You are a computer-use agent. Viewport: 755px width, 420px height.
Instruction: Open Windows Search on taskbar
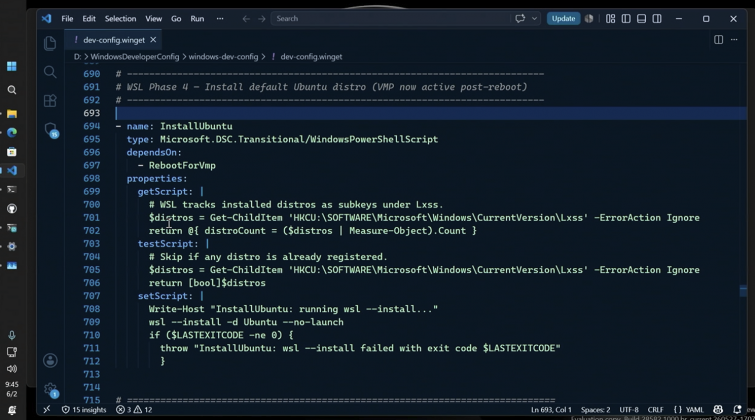(12, 90)
